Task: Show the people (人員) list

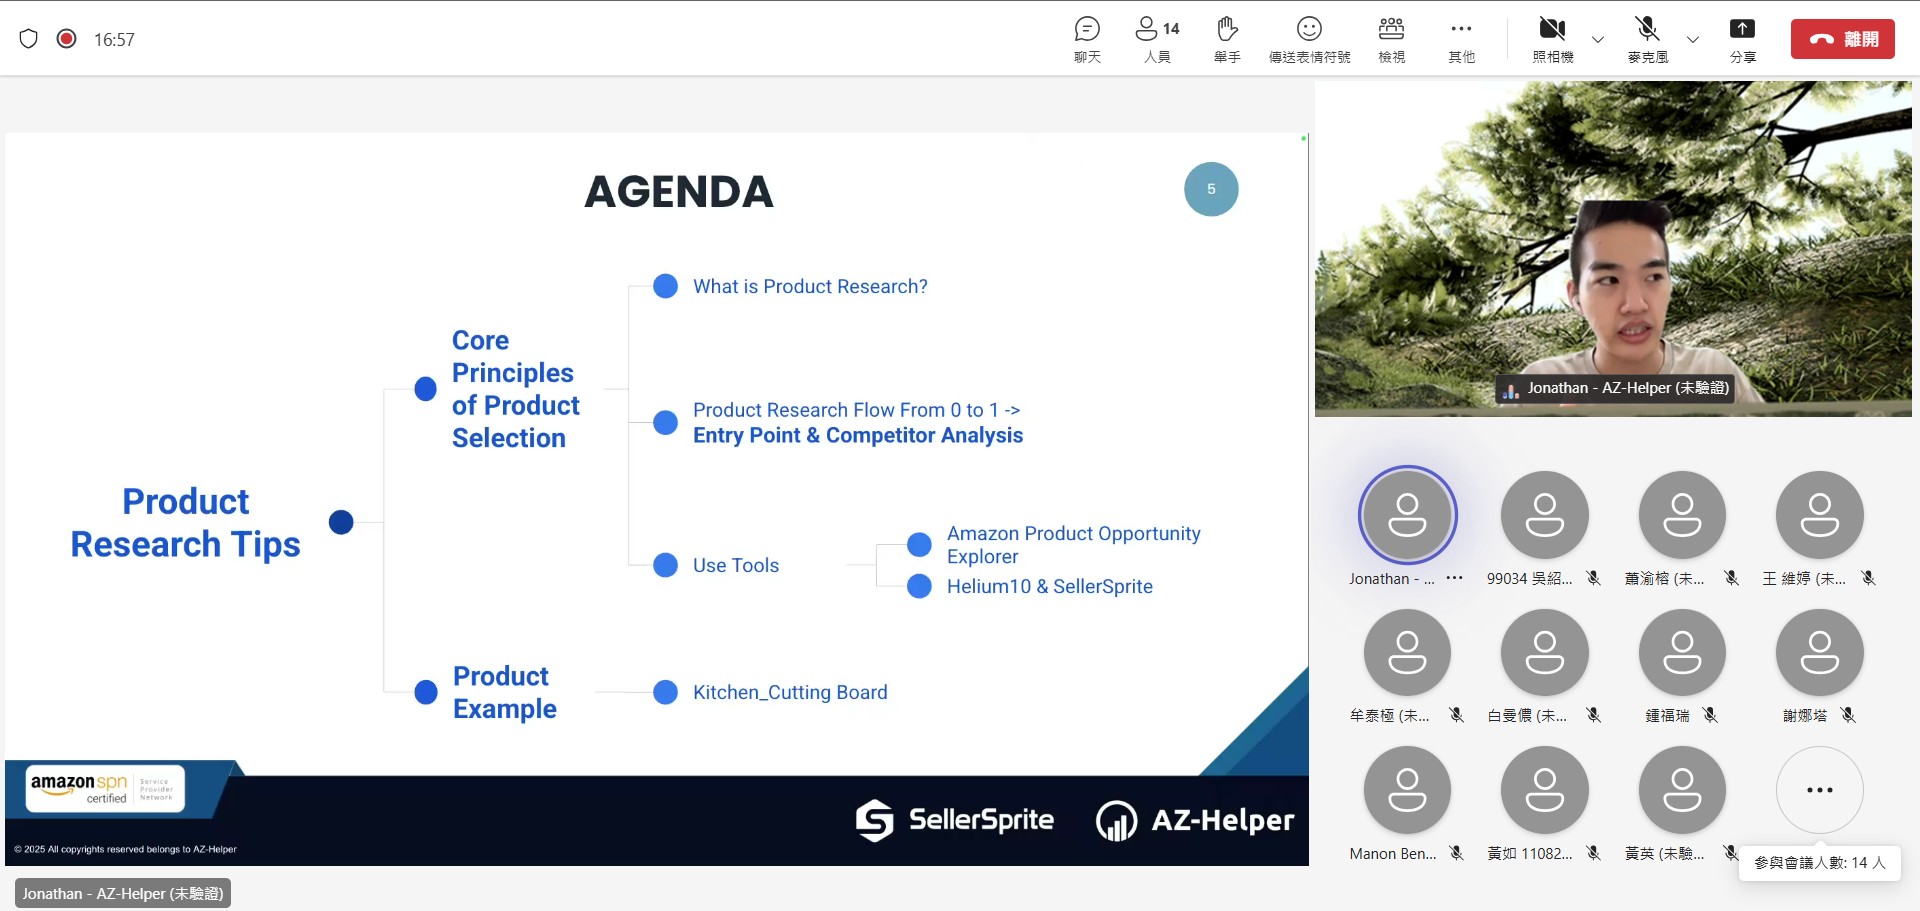Action: [1157, 39]
